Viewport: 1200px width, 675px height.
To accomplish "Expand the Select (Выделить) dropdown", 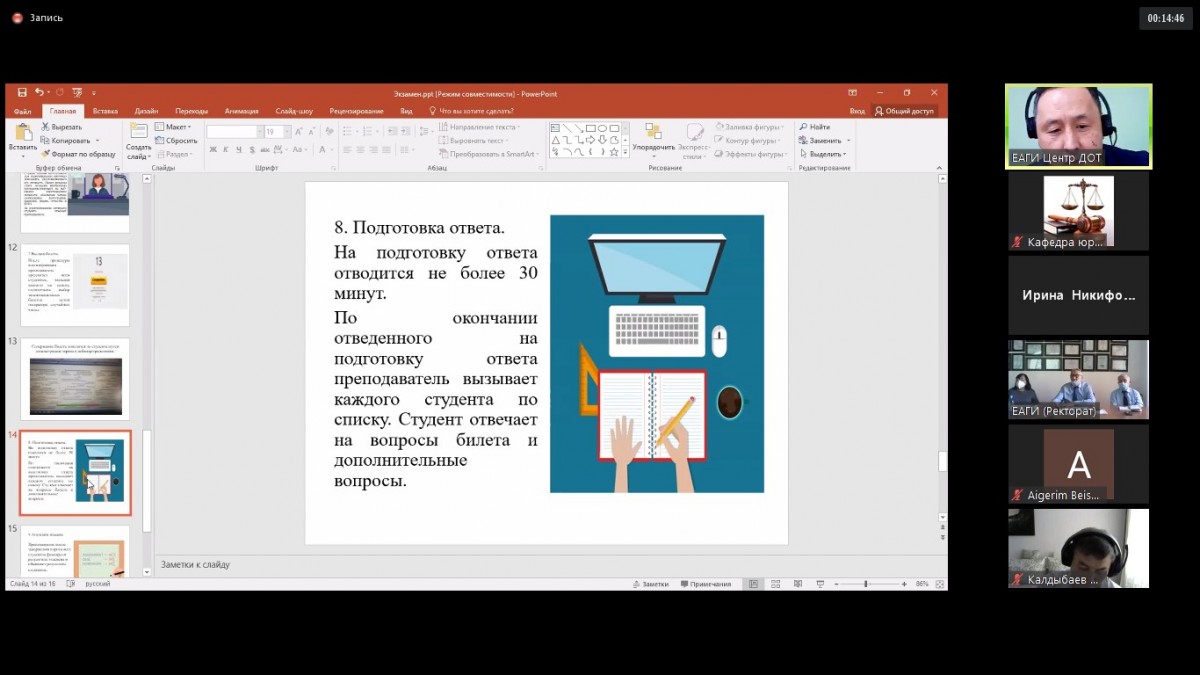I will click(826, 154).
